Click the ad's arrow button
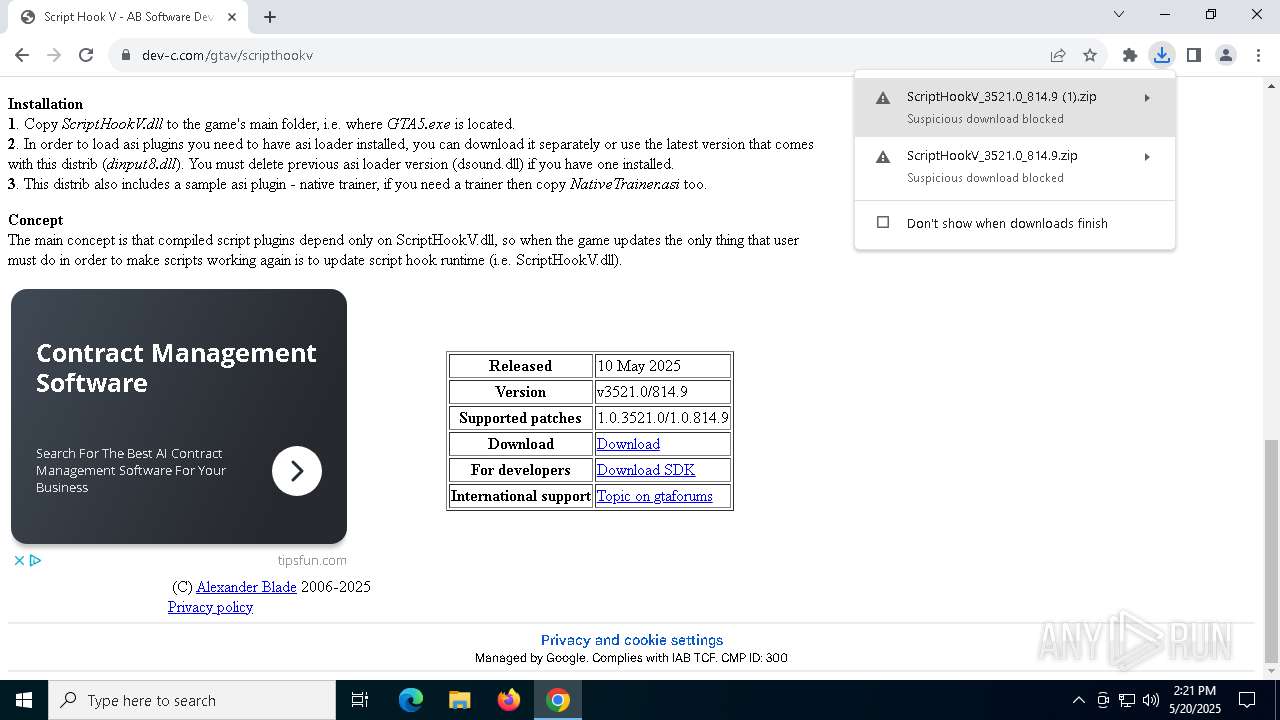 [x=297, y=471]
